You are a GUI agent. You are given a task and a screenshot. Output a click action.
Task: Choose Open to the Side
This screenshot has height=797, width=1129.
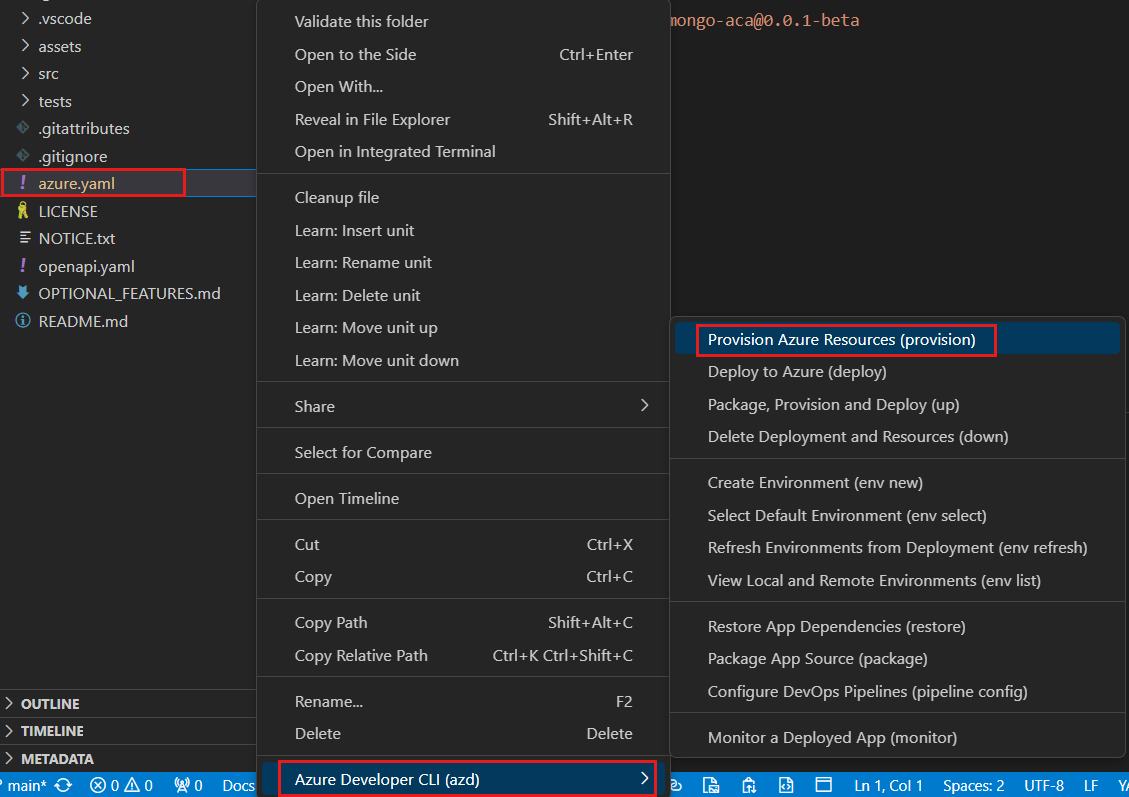[x=463, y=55]
